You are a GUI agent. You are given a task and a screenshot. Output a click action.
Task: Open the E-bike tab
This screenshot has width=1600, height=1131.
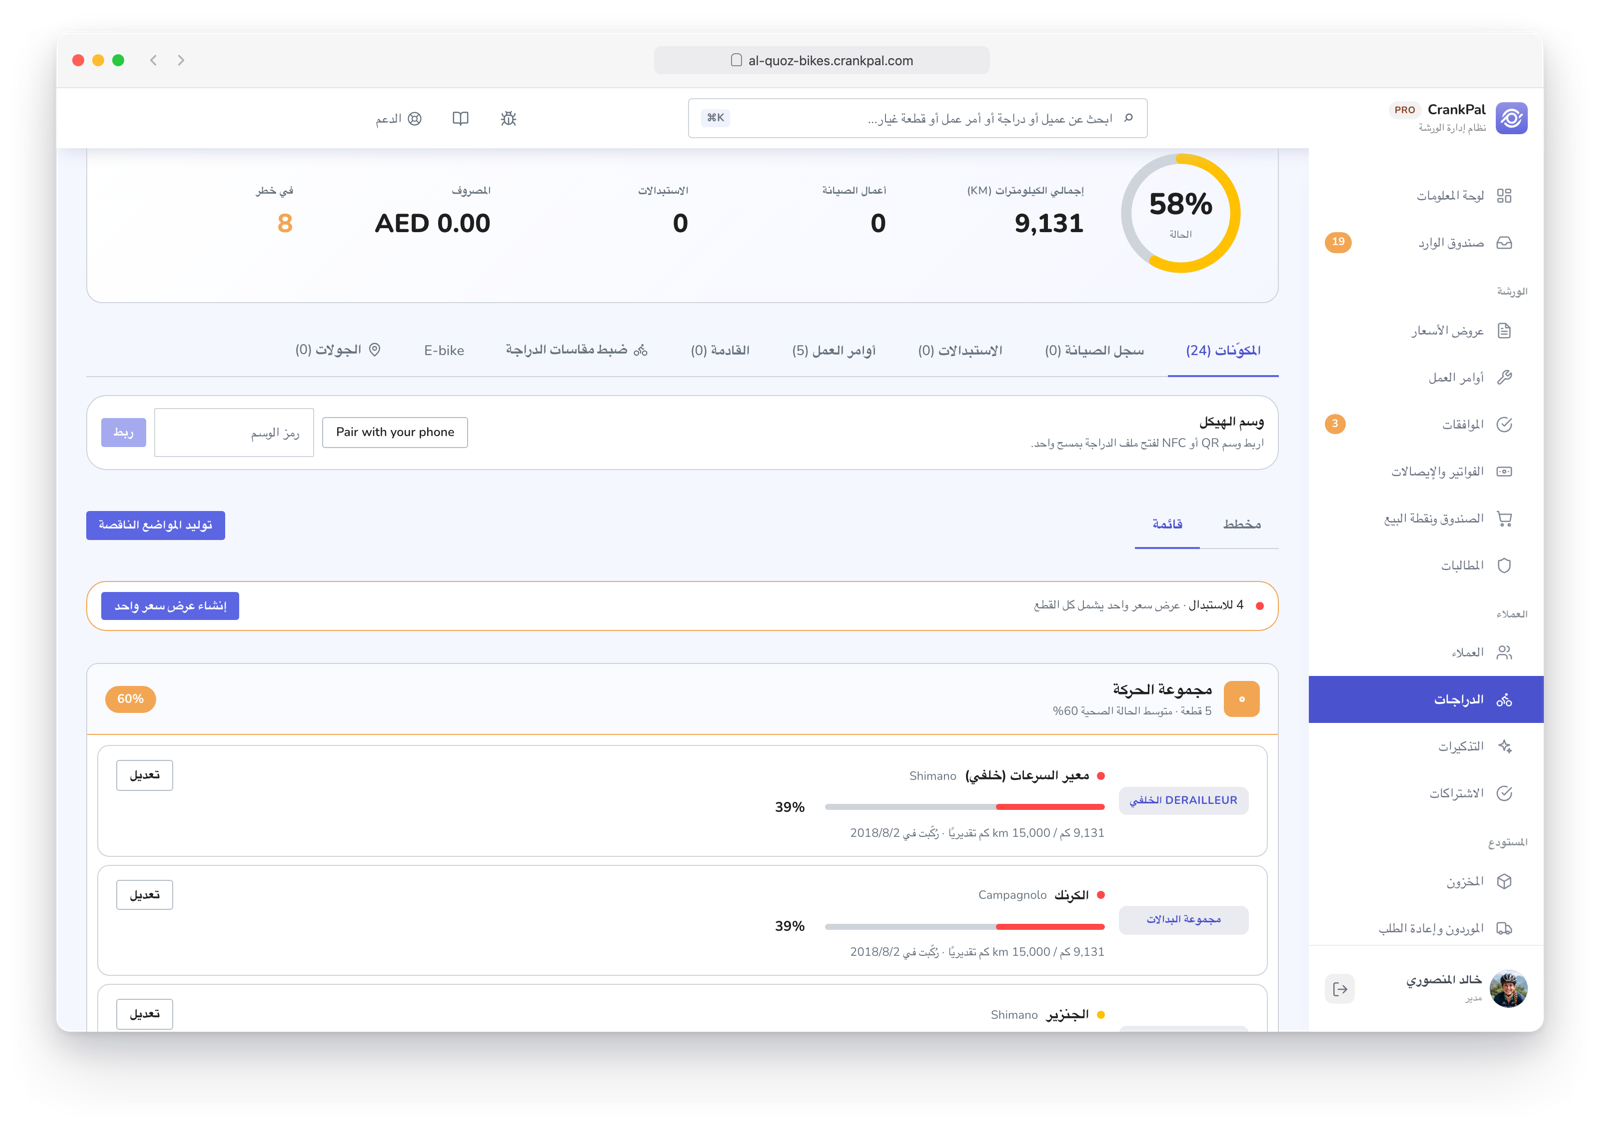(444, 350)
